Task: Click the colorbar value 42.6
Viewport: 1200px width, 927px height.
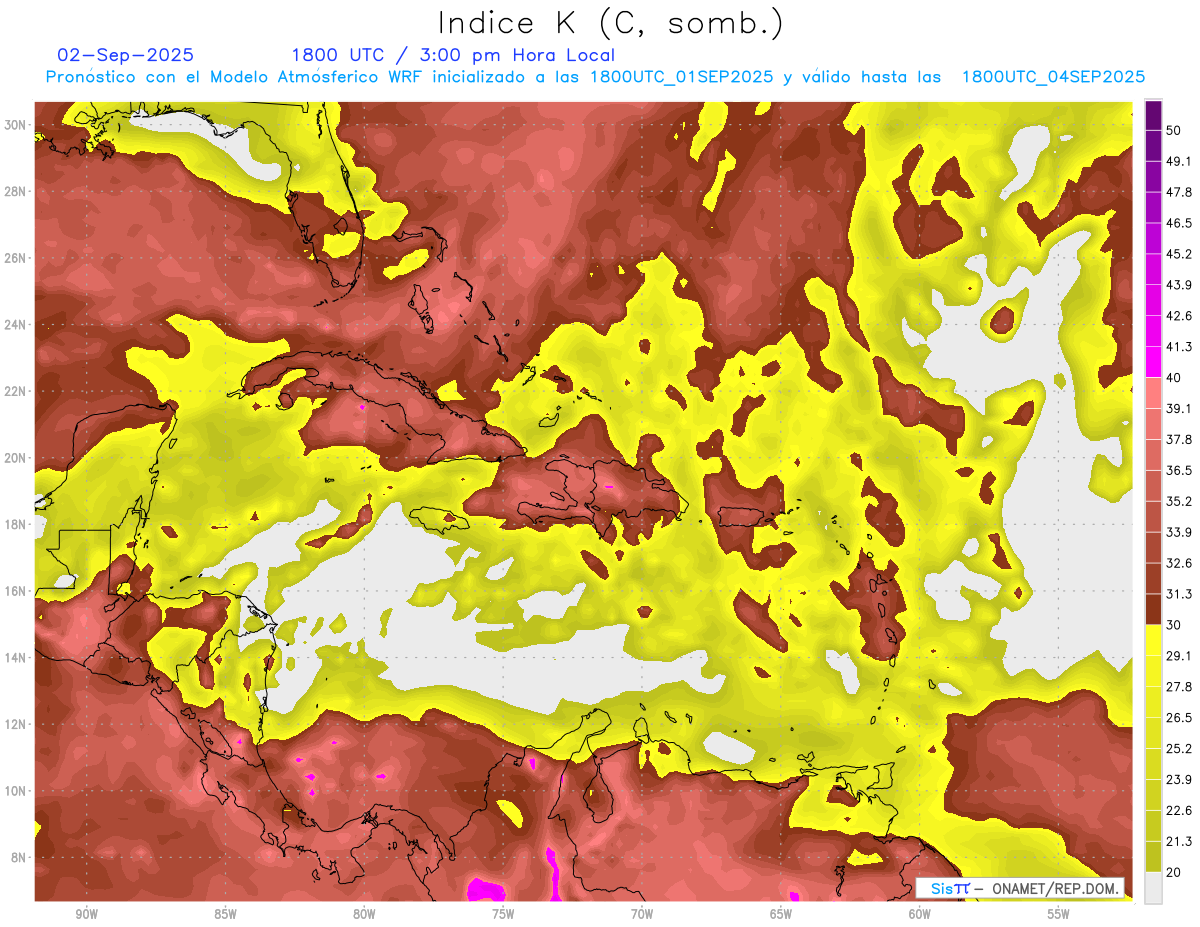Action: coord(1178,316)
